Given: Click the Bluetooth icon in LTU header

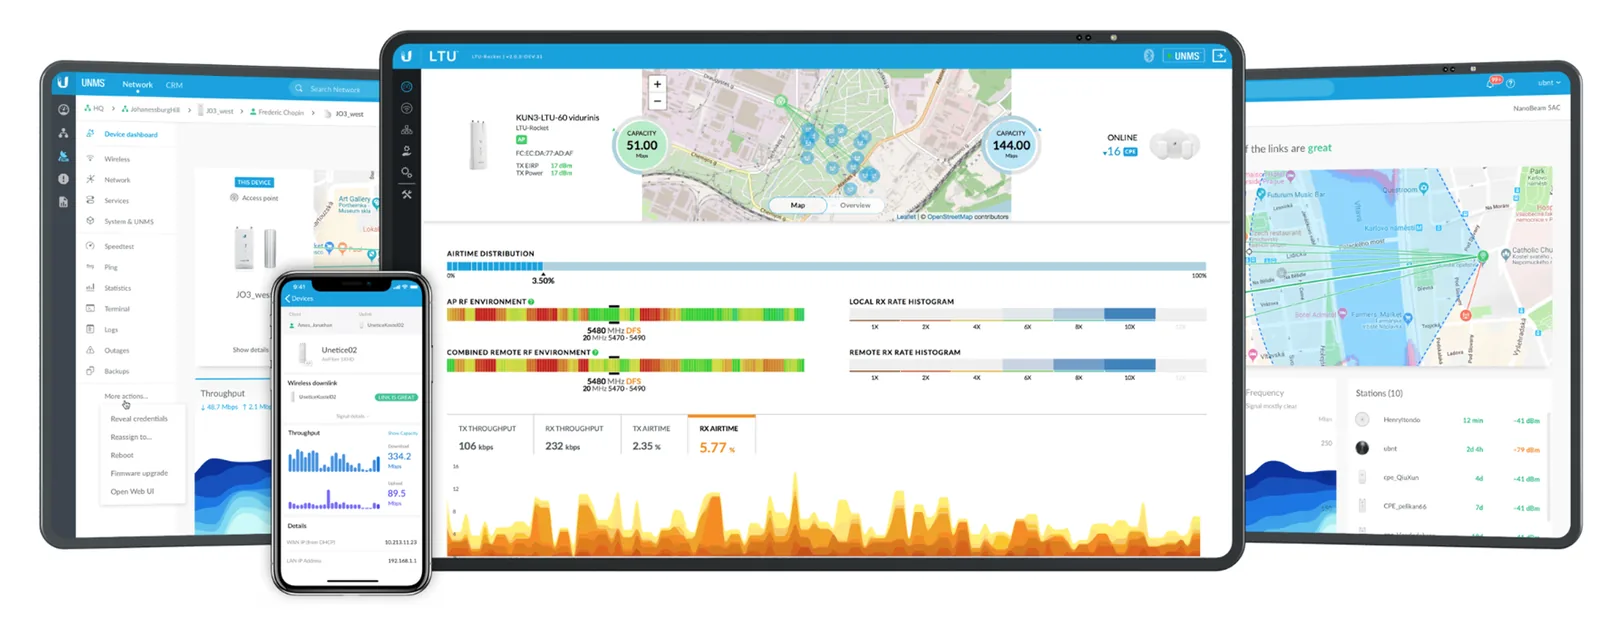Looking at the screenshot, I should pyautogui.click(x=1148, y=56).
